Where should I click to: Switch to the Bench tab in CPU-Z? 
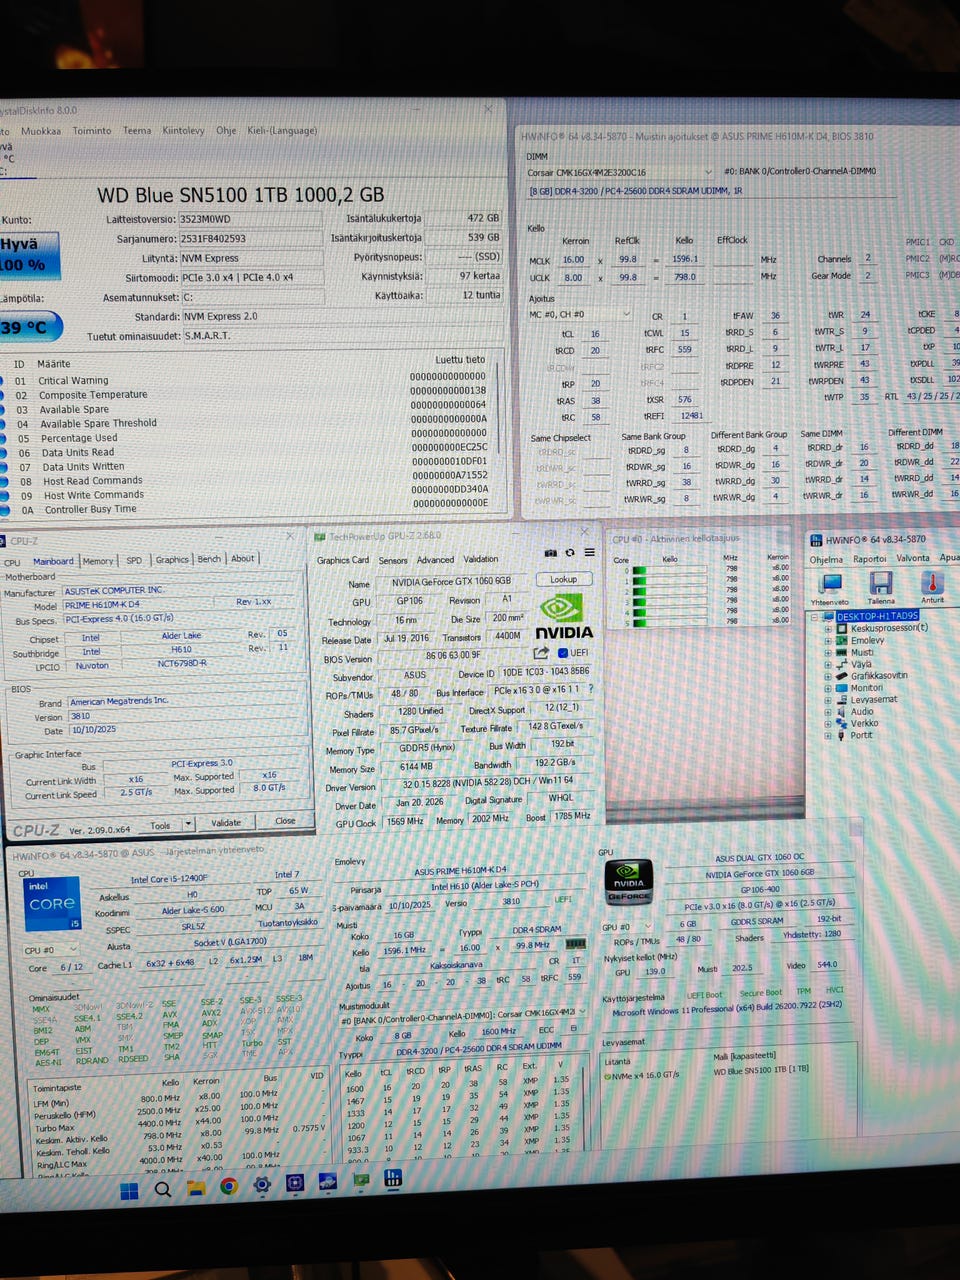[209, 559]
